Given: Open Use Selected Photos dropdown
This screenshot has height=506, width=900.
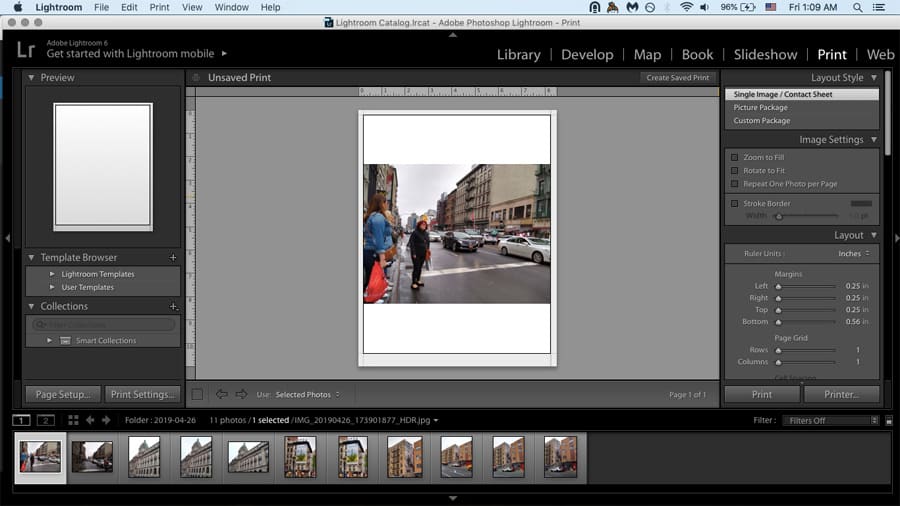Looking at the screenshot, I should click(307, 395).
